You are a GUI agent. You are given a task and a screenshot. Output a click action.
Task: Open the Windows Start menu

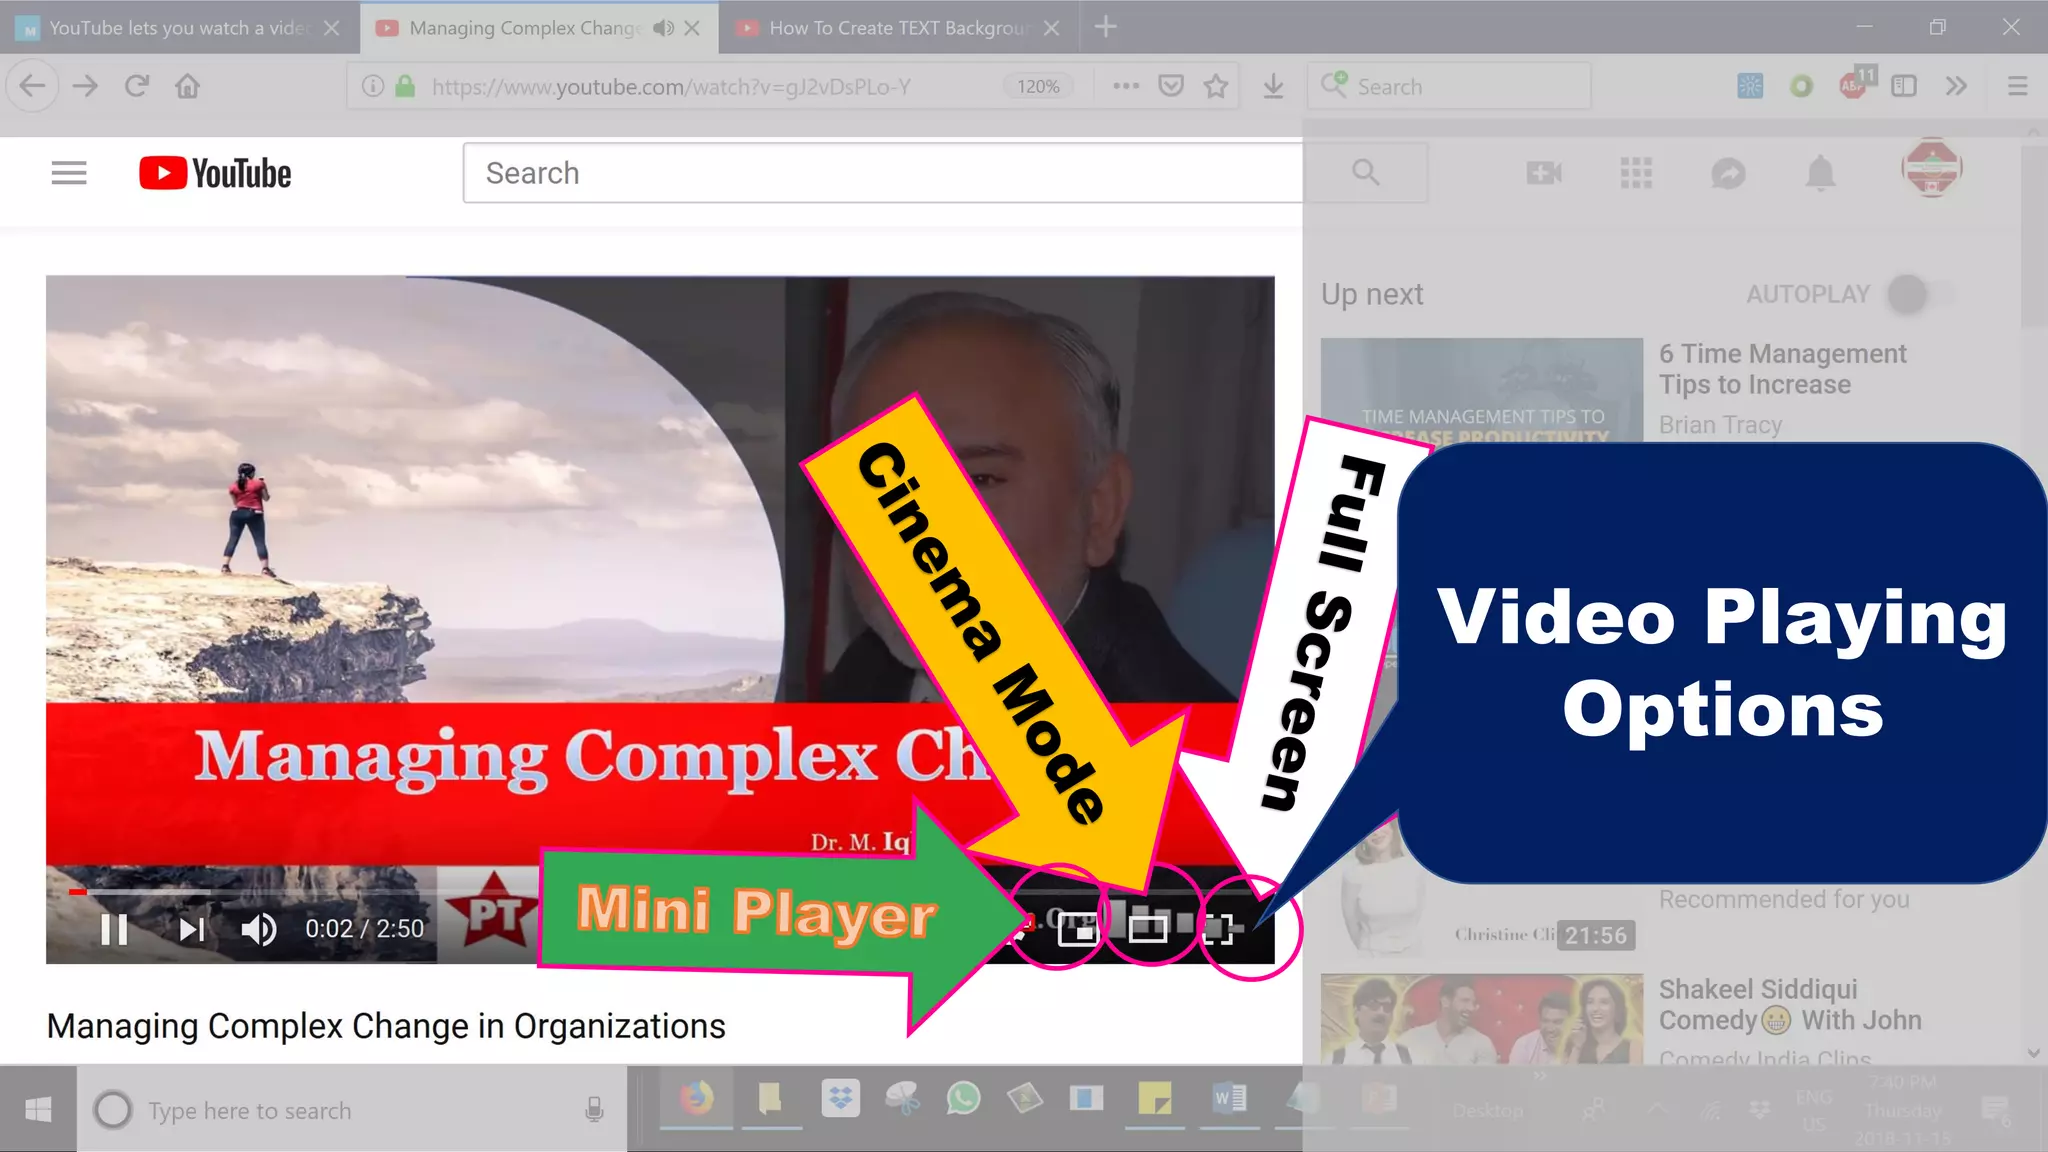(38, 1109)
